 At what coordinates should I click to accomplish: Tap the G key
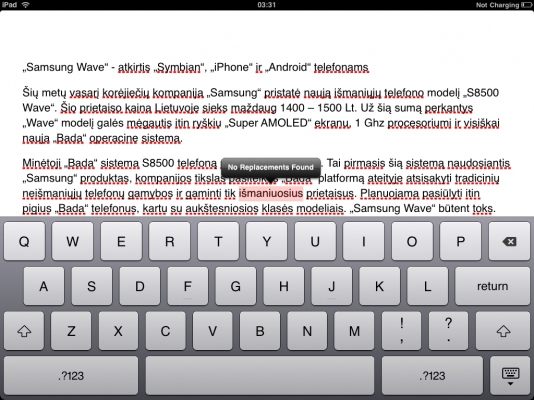(x=236, y=286)
